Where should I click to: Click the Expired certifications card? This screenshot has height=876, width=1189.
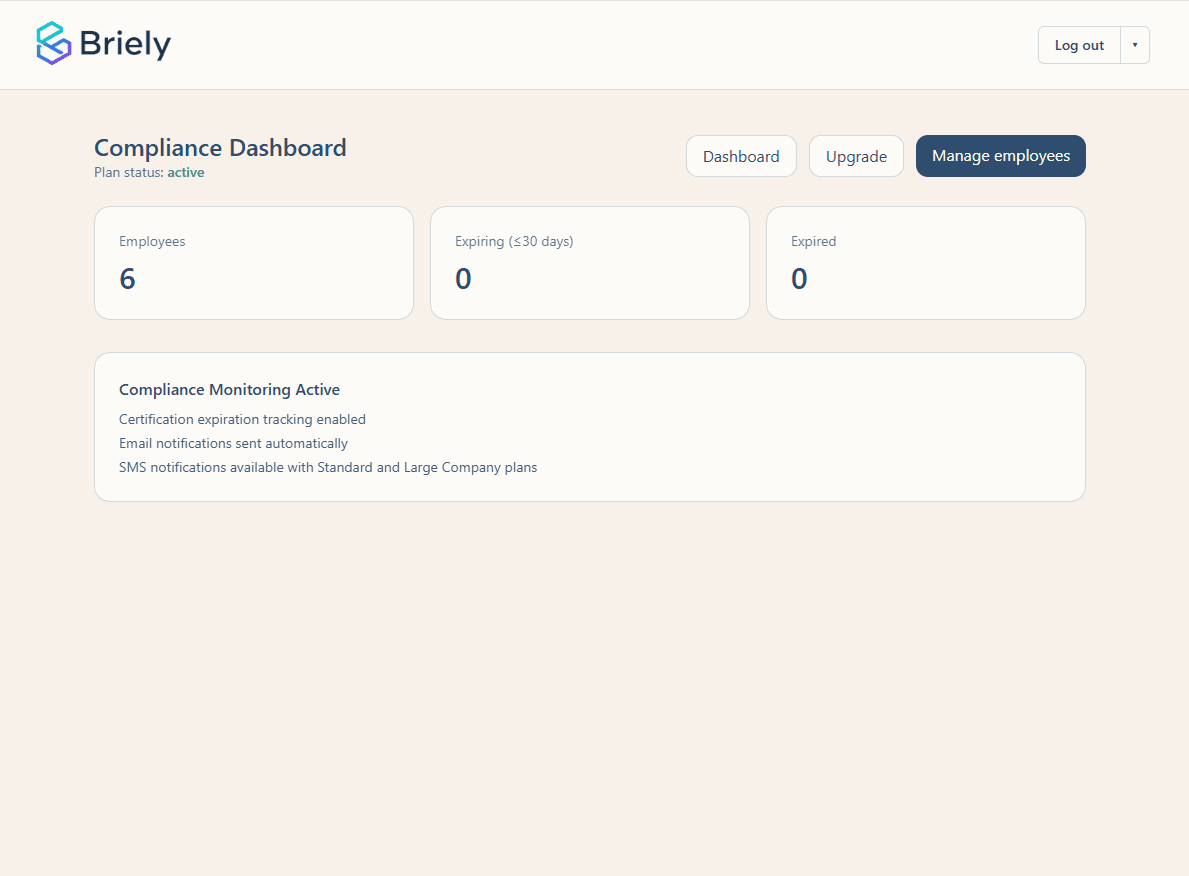(925, 262)
